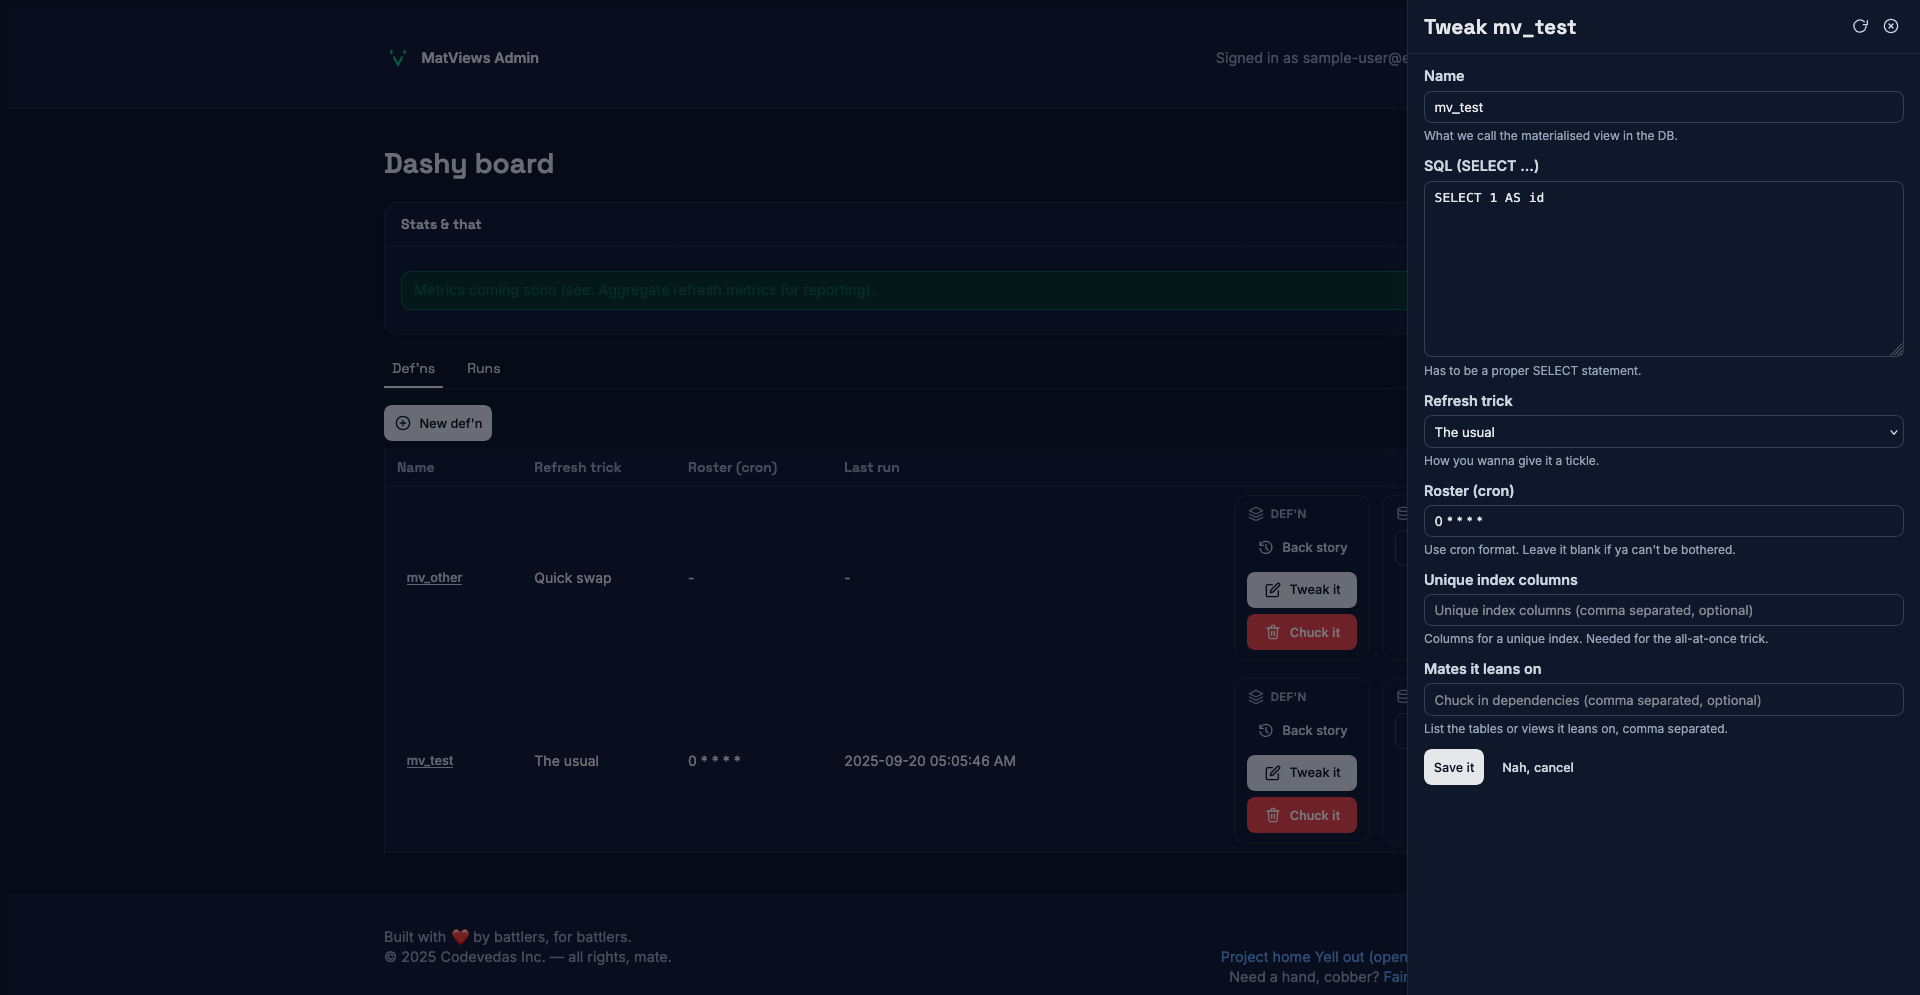Click the Back story history icon for mv_other
This screenshot has width=1920, height=995.
1266,547
